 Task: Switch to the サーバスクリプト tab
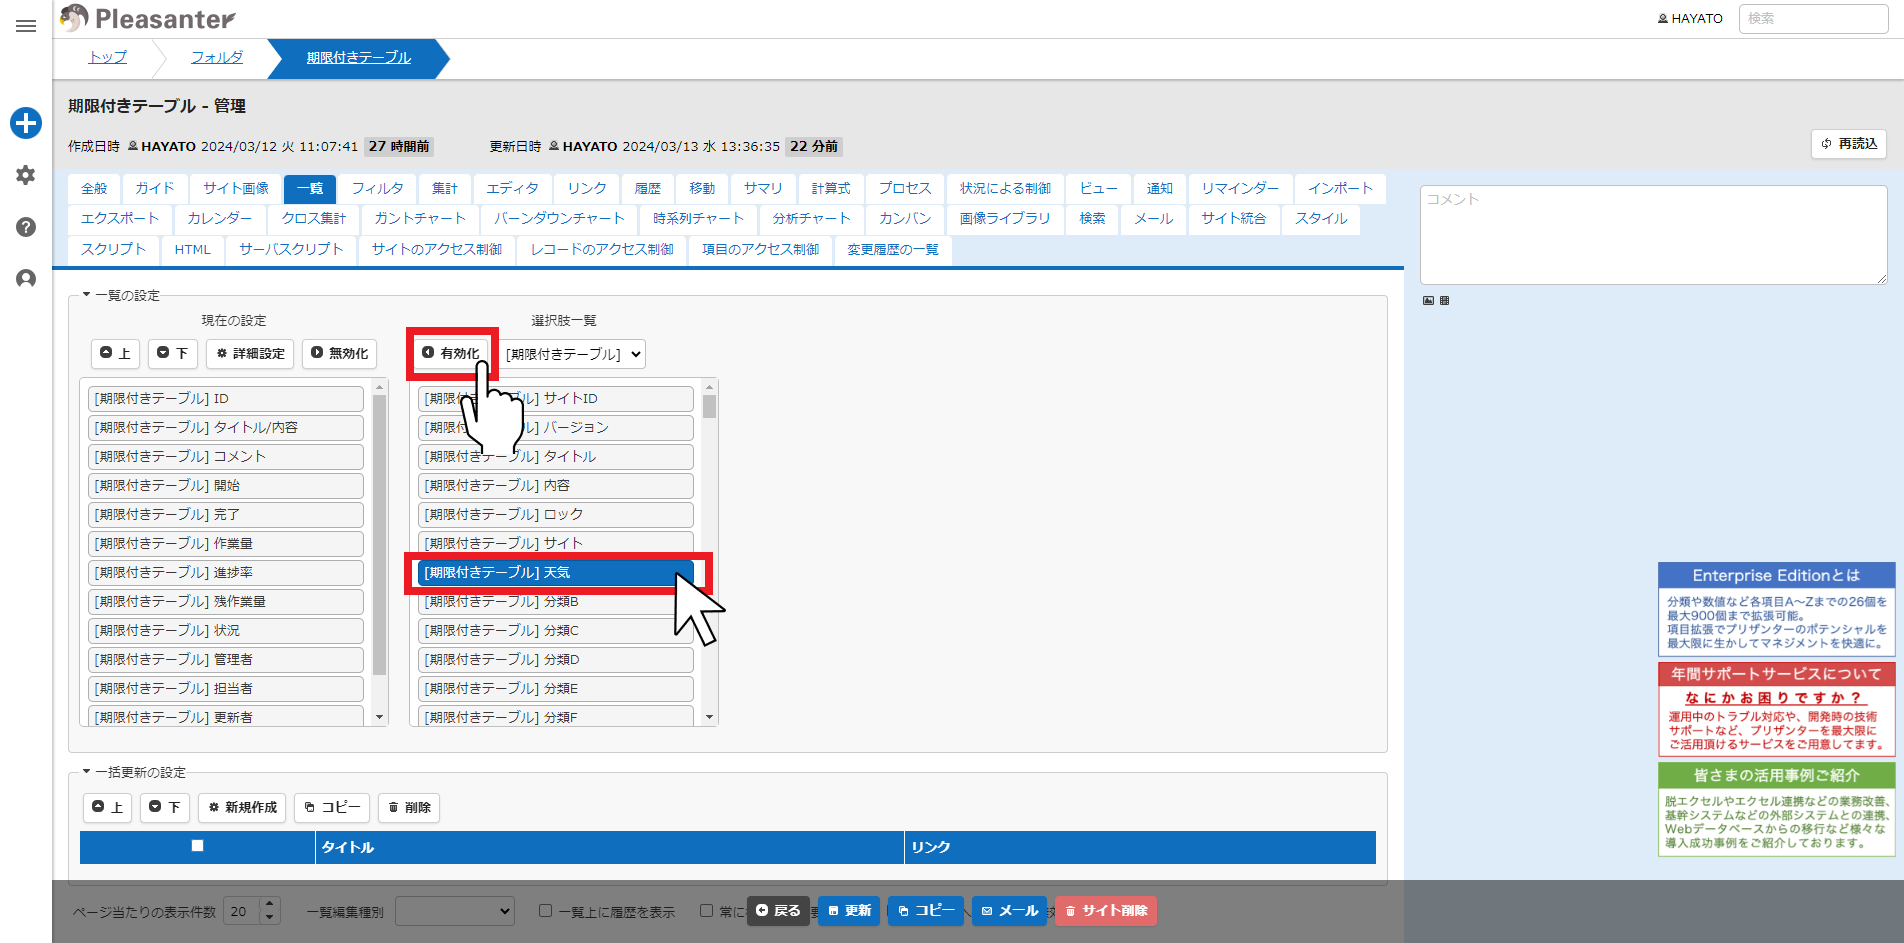291,249
